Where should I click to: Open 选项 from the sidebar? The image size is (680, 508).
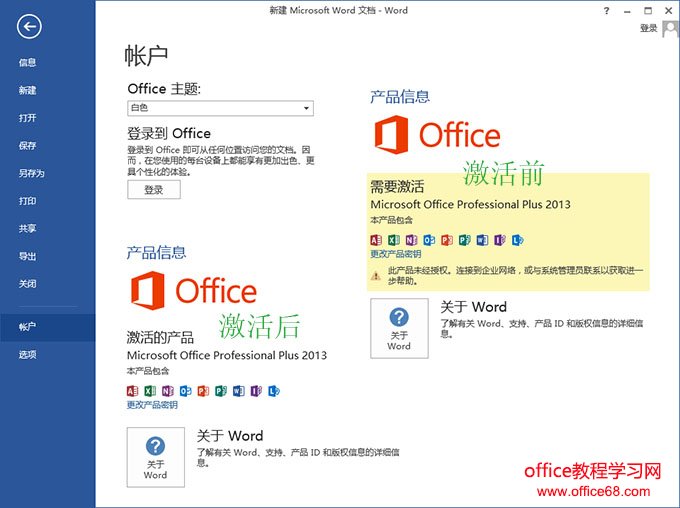tap(27, 355)
